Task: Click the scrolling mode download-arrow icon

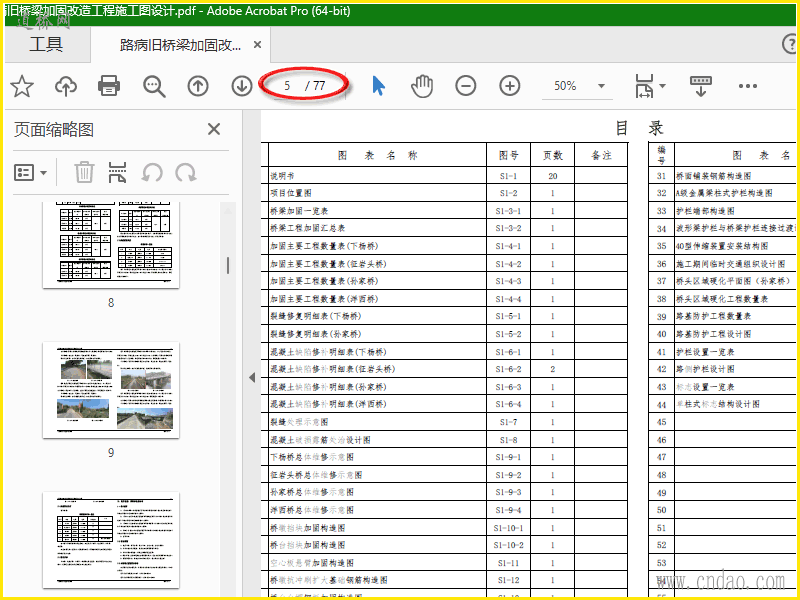Action: (x=701, y=86)
